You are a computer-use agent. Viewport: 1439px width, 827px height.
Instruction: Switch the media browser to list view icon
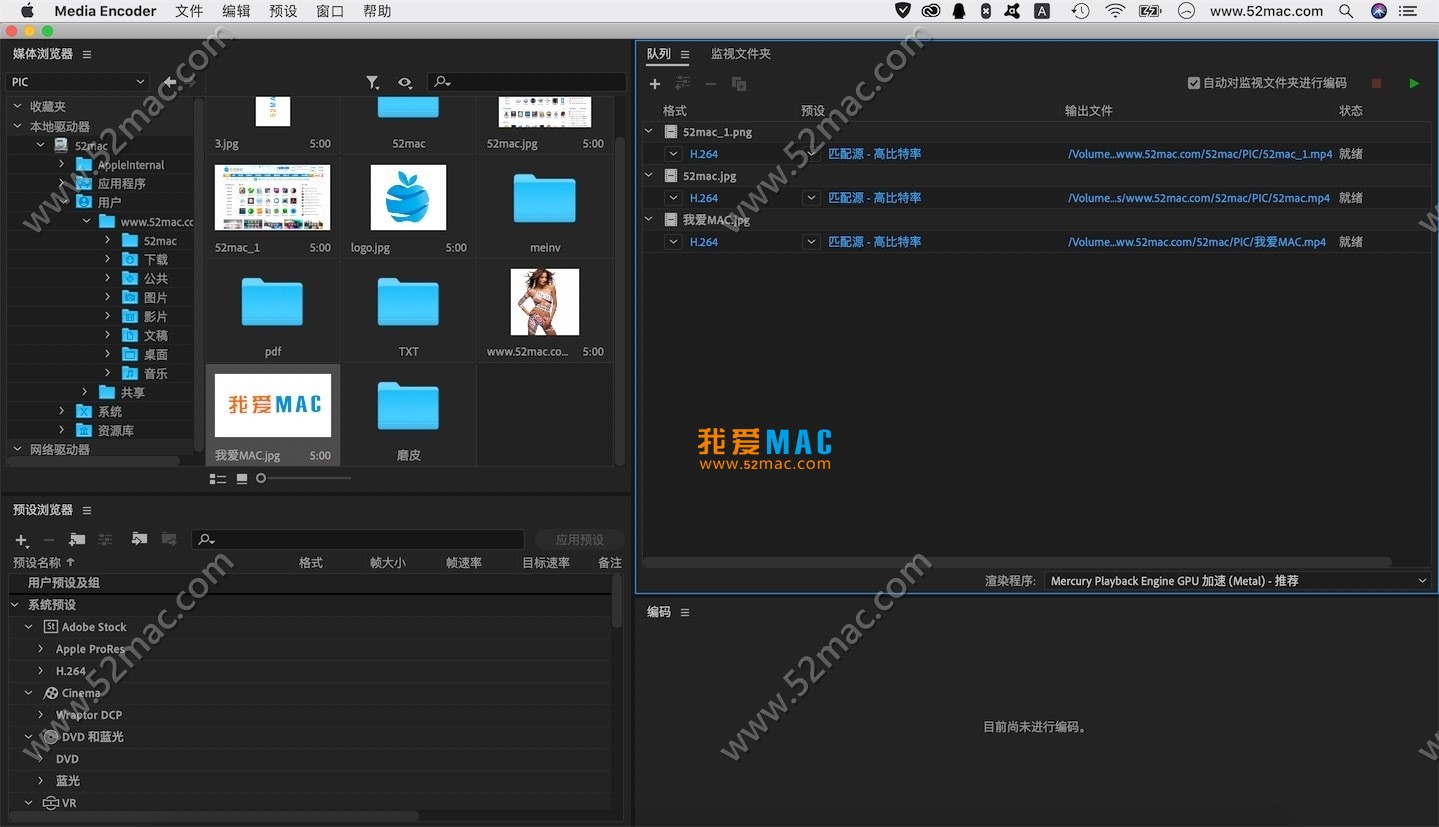pos(218,479)
